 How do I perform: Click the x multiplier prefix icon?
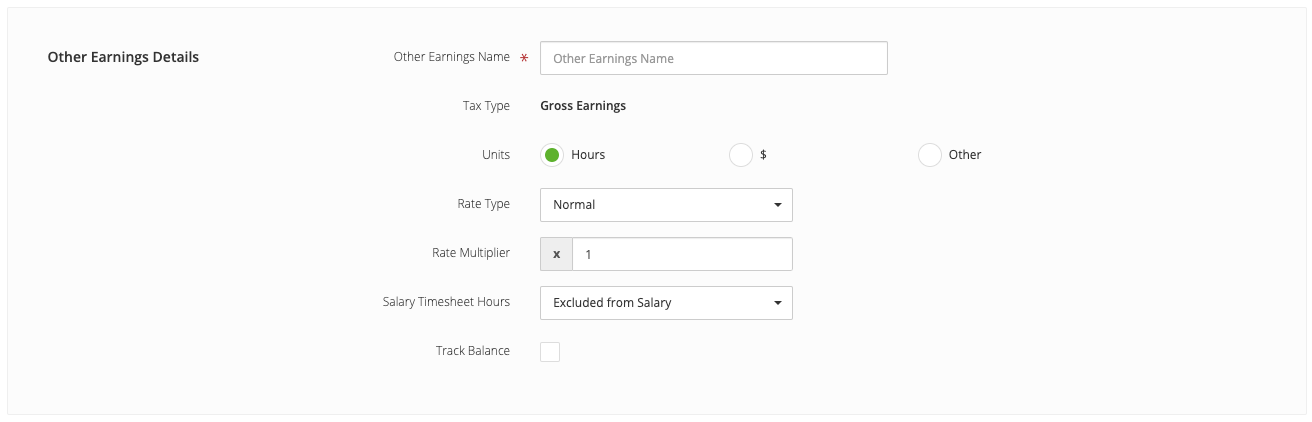click(556, 254)
